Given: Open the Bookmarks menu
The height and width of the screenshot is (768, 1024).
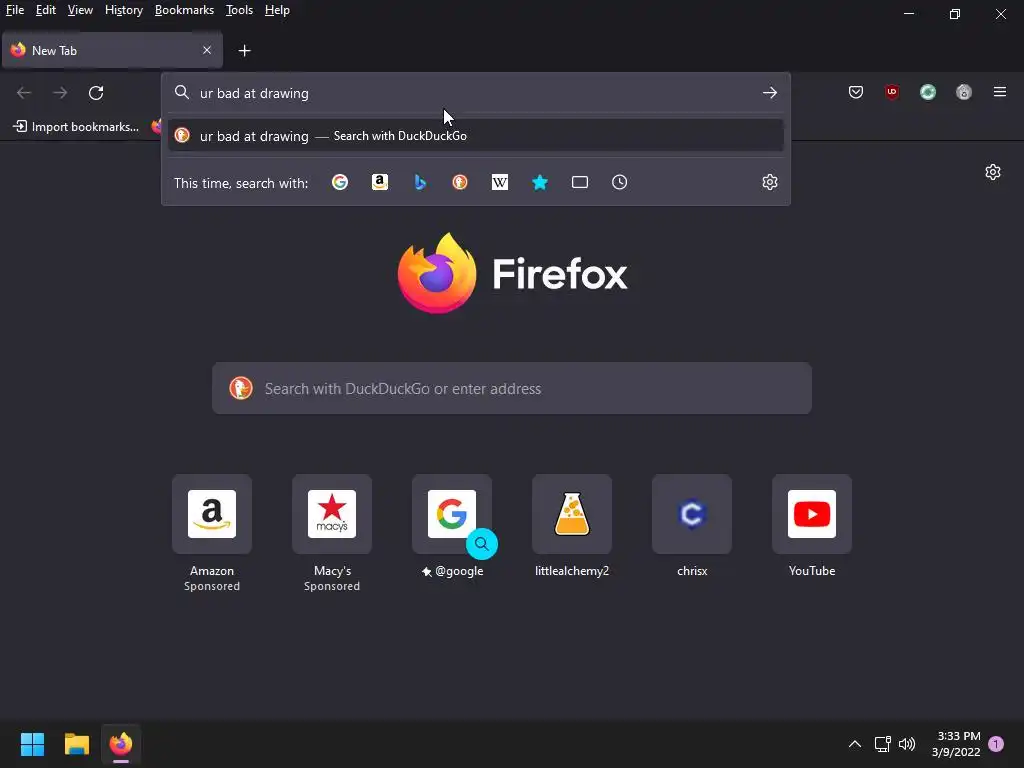Looking at the screenshot, I should 184,10.
